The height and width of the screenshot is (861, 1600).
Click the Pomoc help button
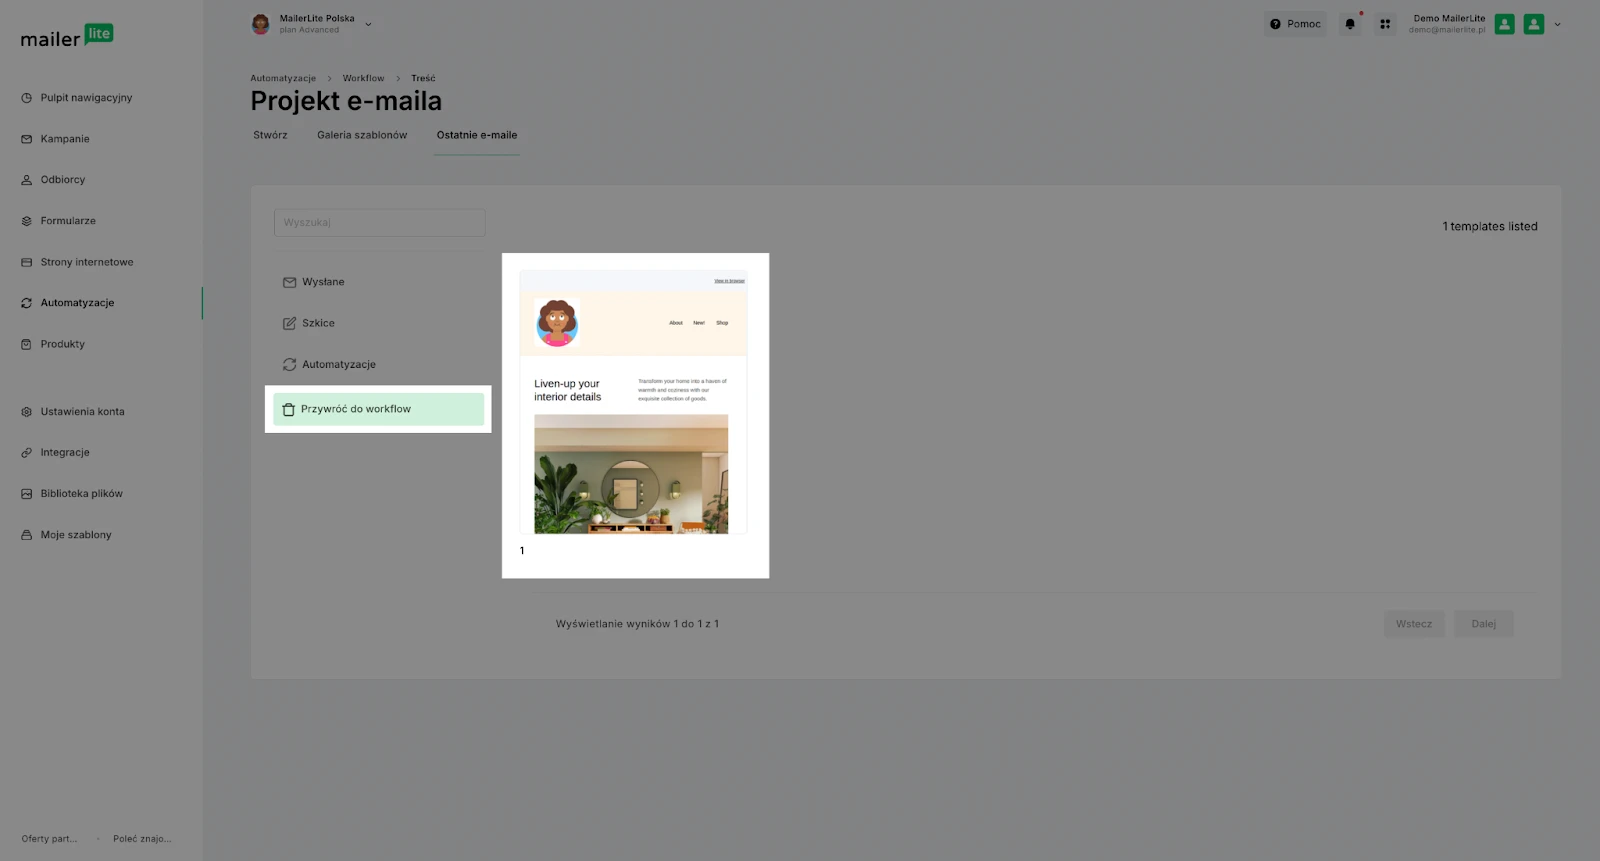coord(1295,24)
